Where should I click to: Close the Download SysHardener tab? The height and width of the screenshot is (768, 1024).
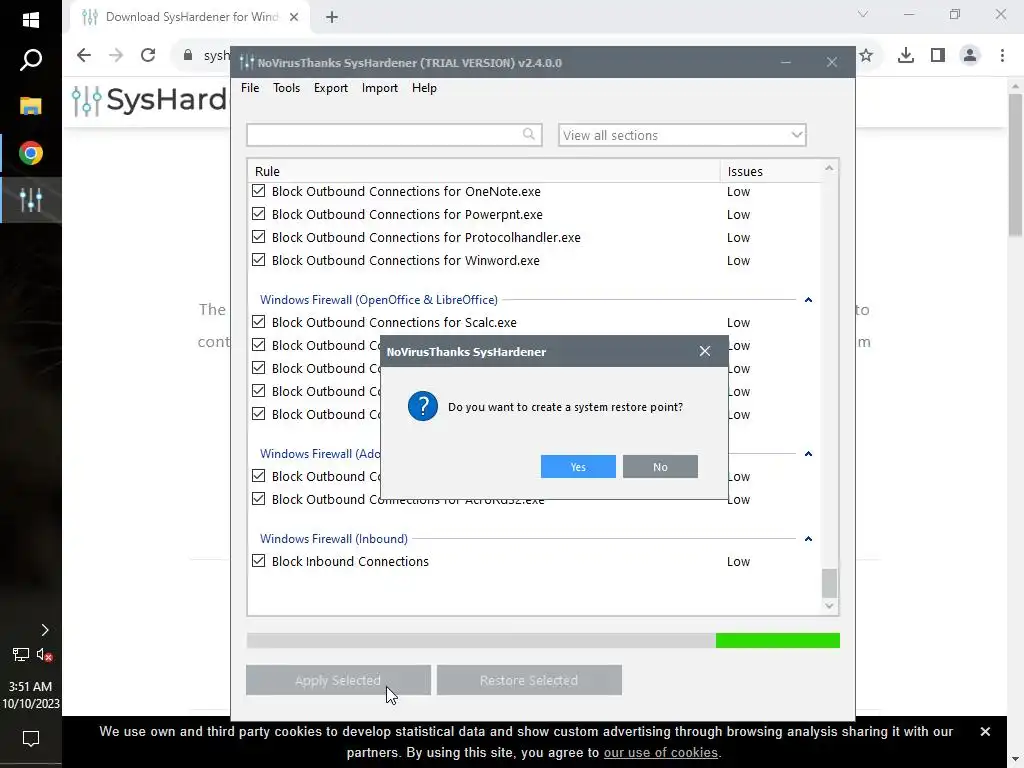pos(294,17)
